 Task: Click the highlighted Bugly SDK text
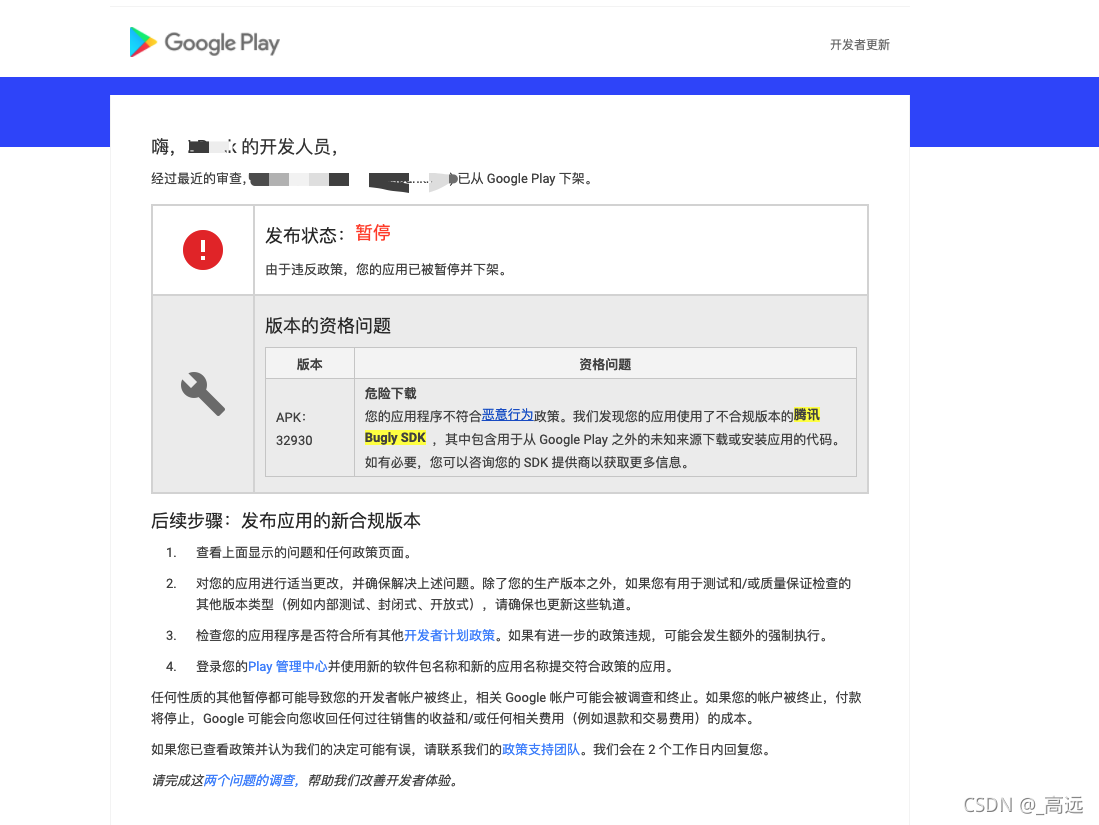point(395,438)
